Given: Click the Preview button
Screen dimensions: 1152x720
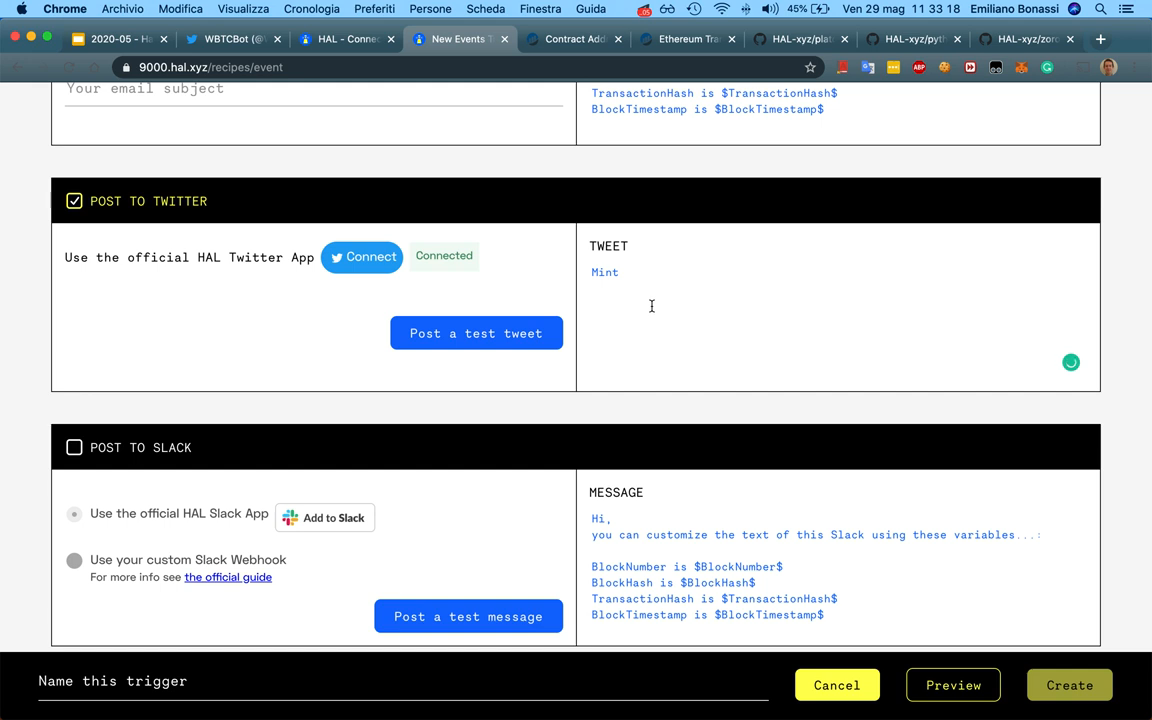Looking at the screenshot, I should pos(953,685).
